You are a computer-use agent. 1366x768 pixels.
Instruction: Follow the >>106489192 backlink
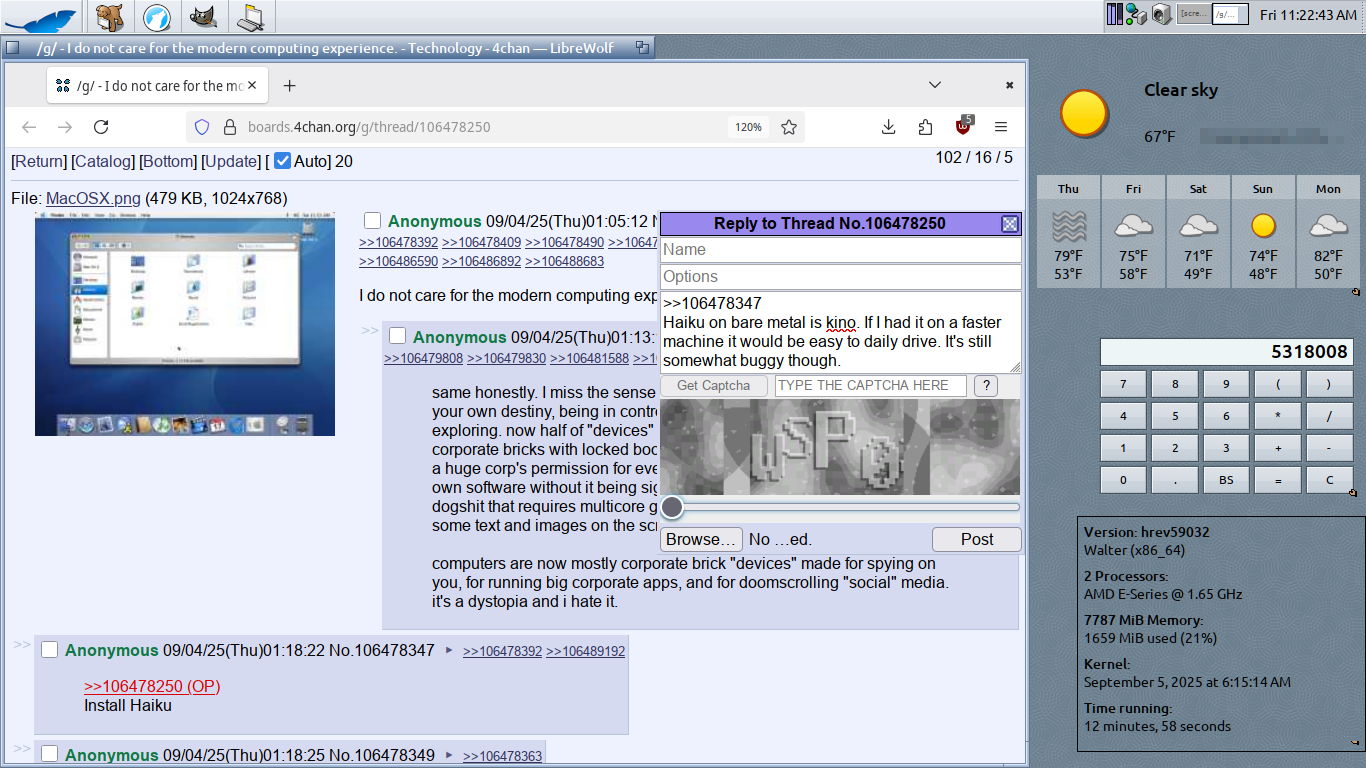pos(585,651)
